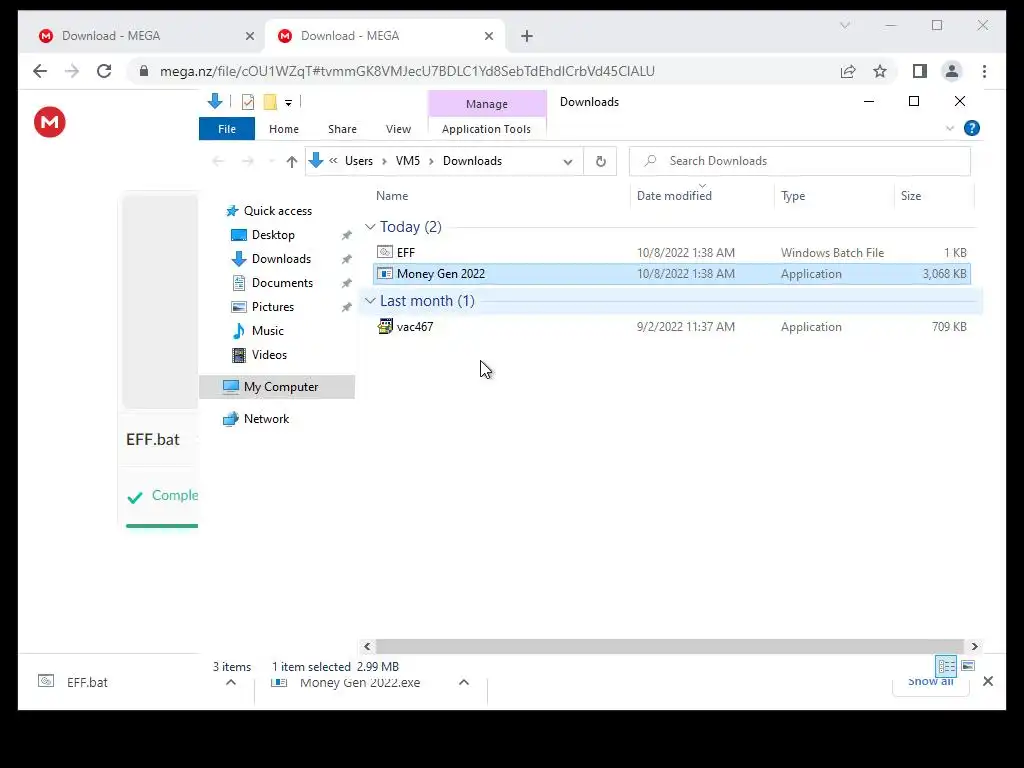The width and height of the screenshot is (1024, 768).
Task: Open the Home ribbon tab
Action: 283,129
